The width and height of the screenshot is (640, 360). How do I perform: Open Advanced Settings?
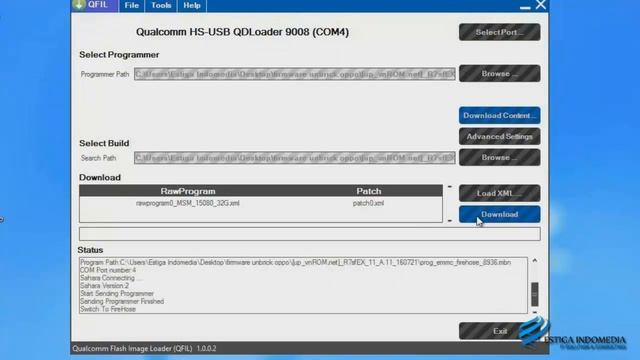tap(499, 137)
